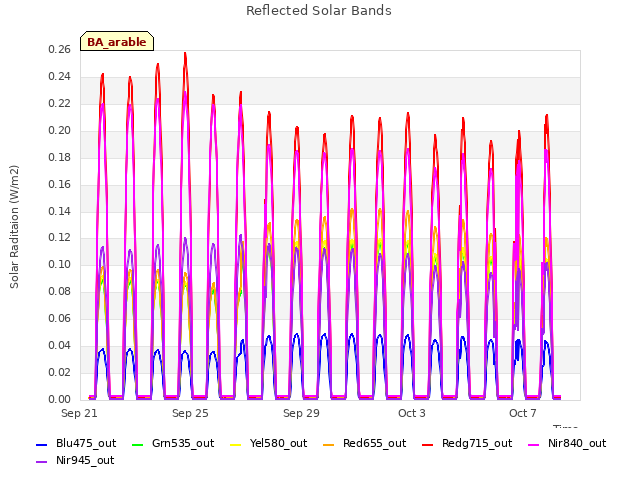Click the Sep 25 x-axis tick label
Image resolution: width=640 pixels, height=480 pixels.
click(x=190, y=413)
